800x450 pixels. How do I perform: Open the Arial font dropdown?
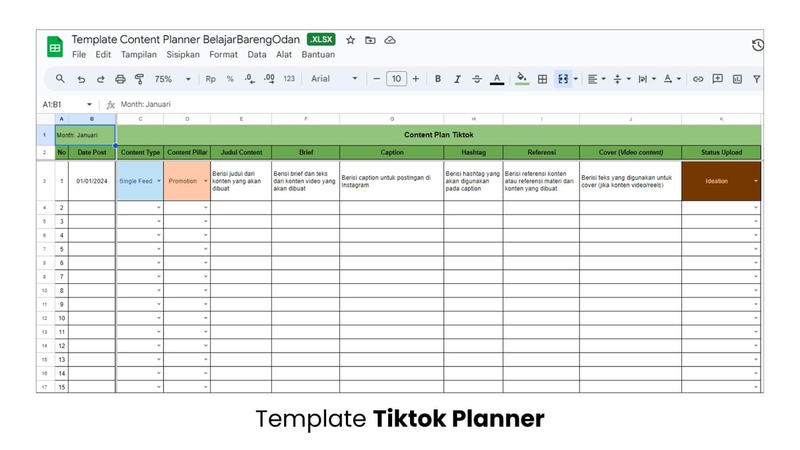pos(334,79)
